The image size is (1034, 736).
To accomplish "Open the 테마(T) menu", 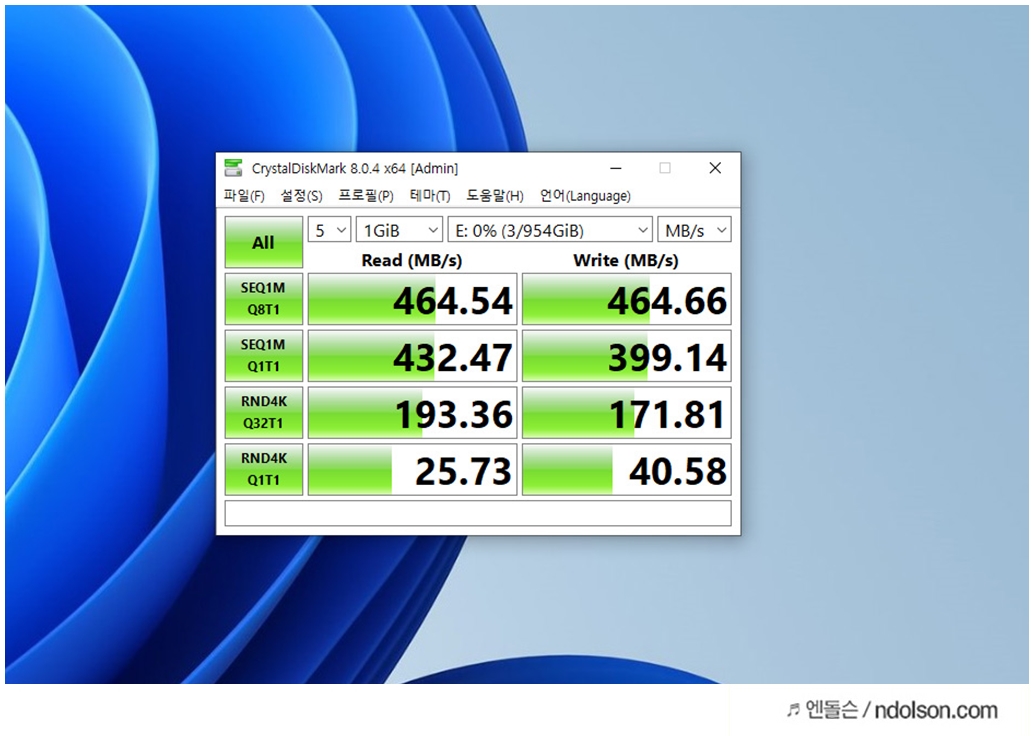I will pyautogui.click(x=430, y=196).
